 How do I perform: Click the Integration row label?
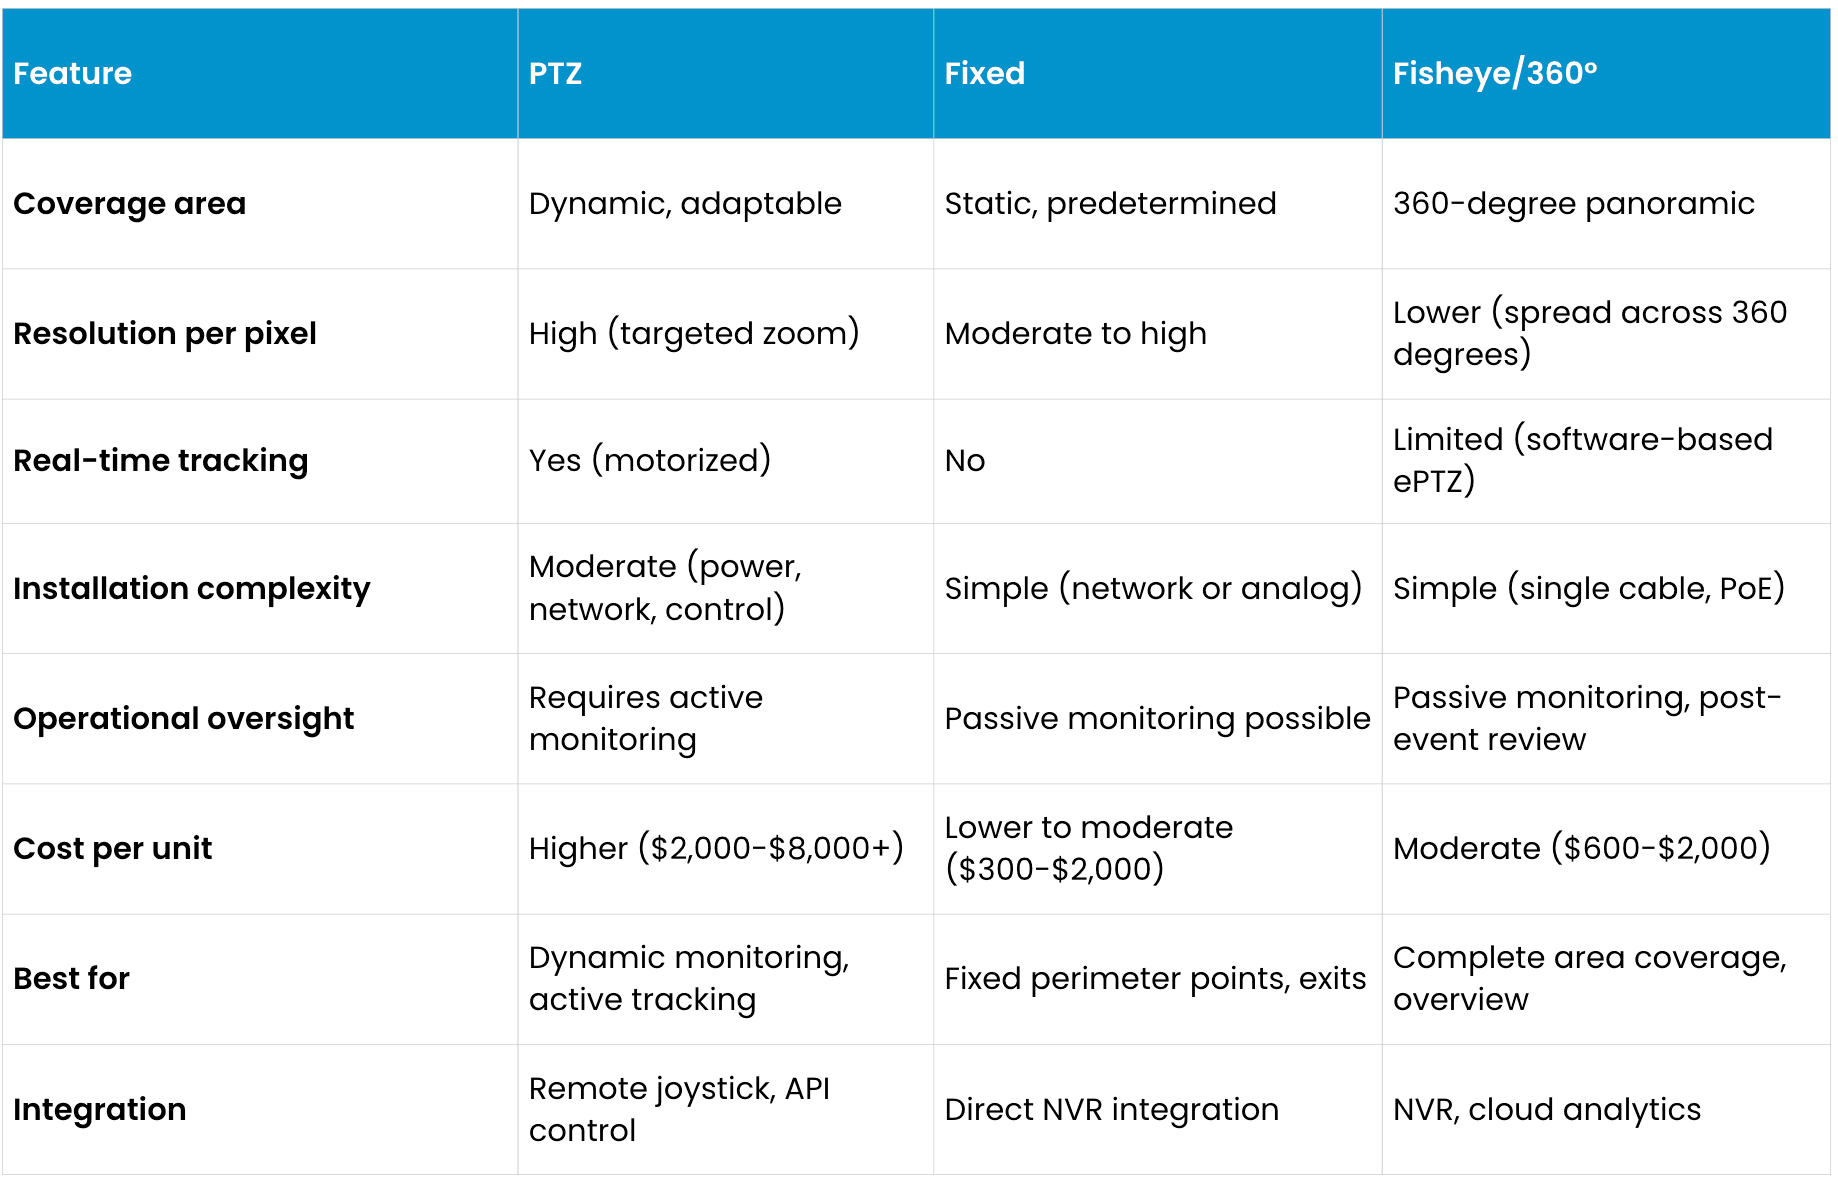click(99, 1109)
